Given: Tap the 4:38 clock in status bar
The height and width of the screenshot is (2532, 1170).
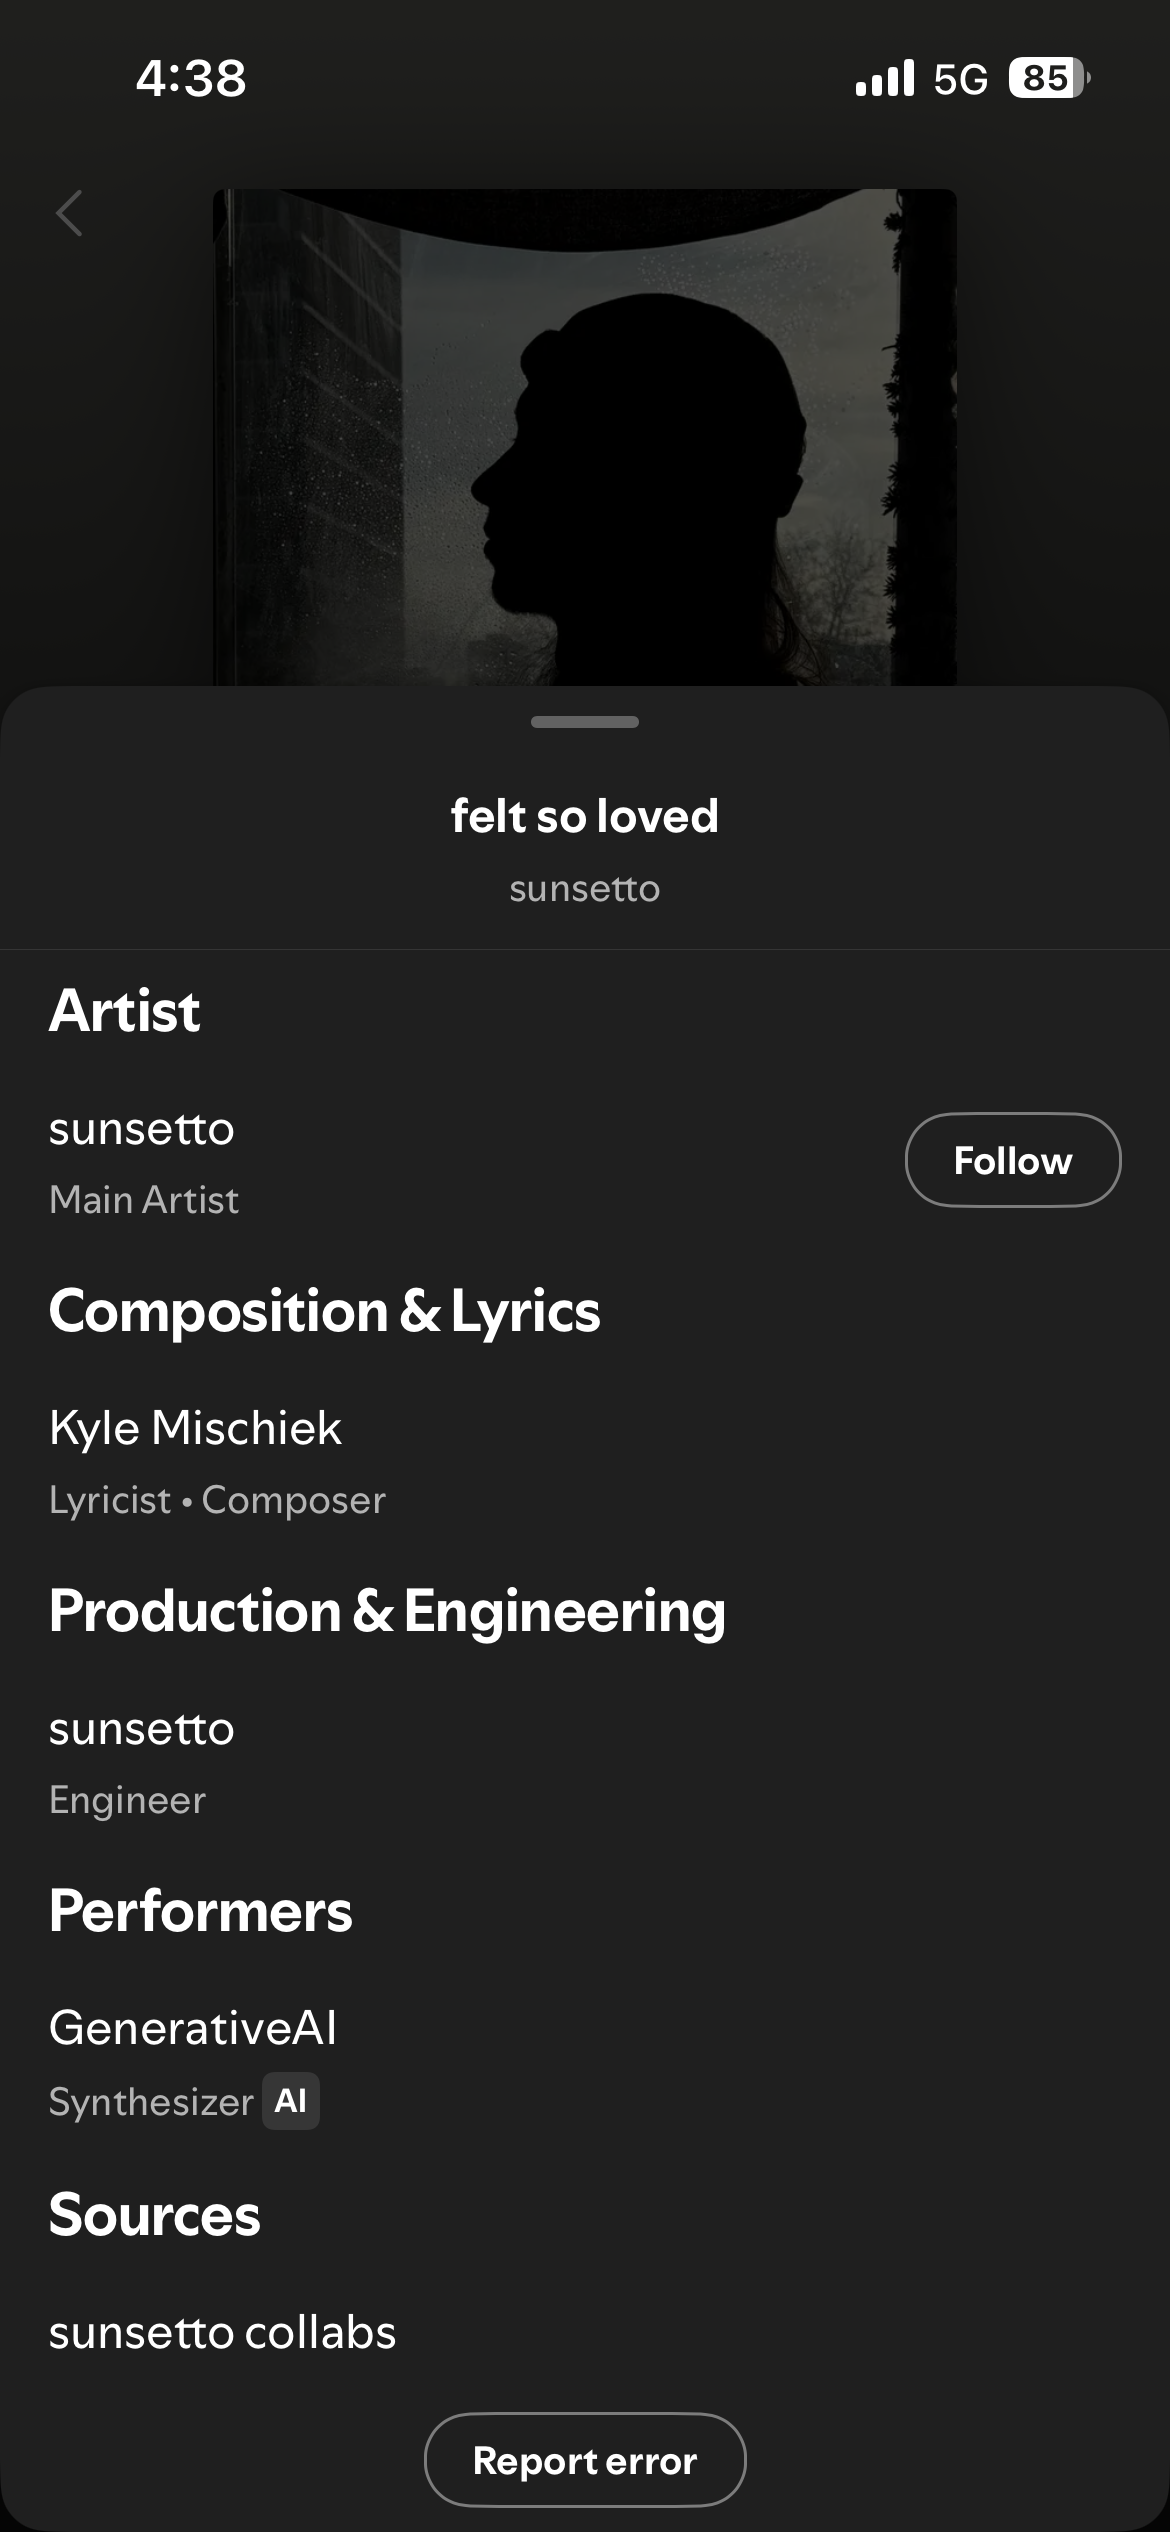Looking at the screenshot, I should (191, 78).
